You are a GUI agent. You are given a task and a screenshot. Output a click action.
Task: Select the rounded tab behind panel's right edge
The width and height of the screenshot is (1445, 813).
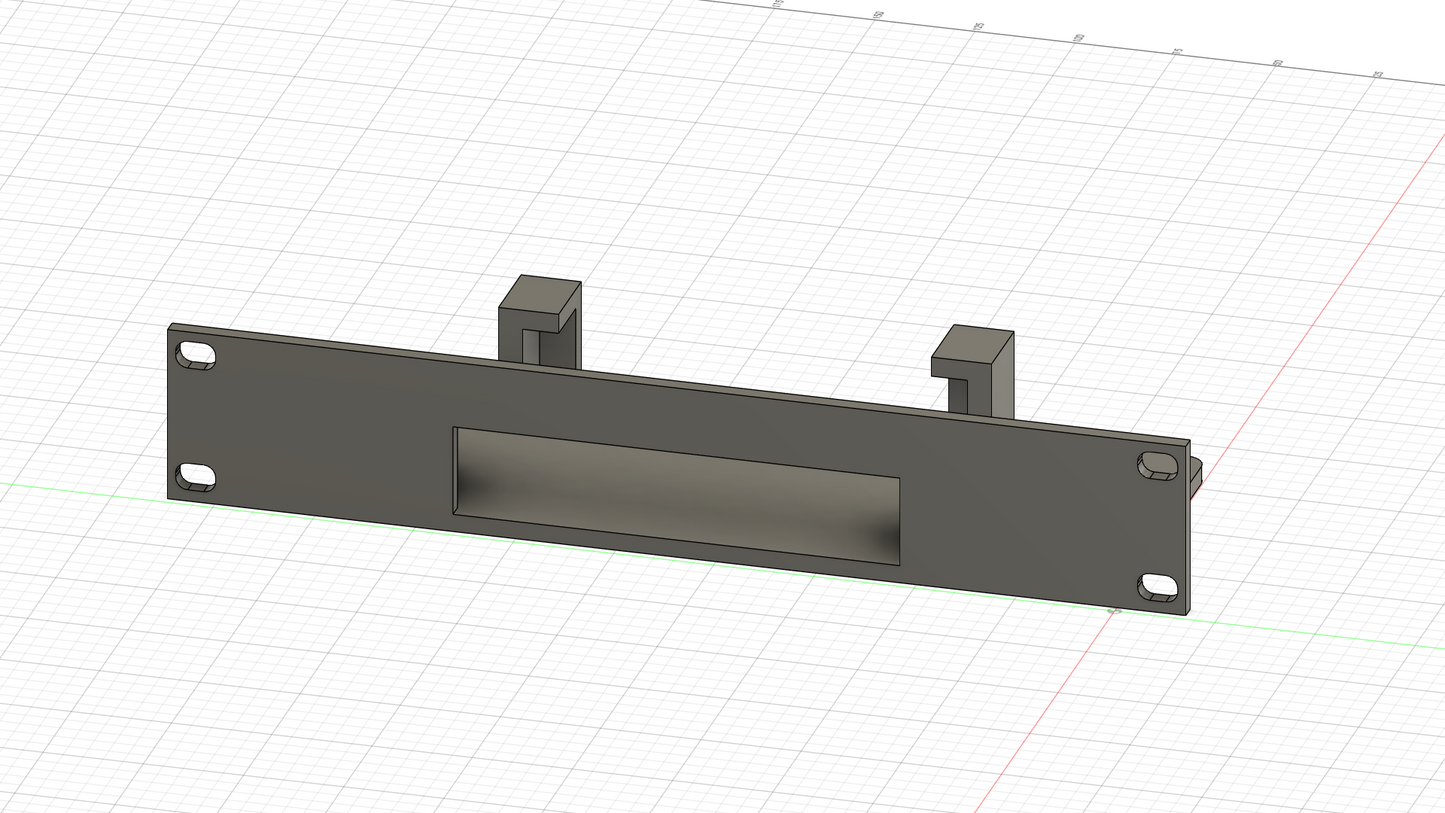pos(1197,478)
